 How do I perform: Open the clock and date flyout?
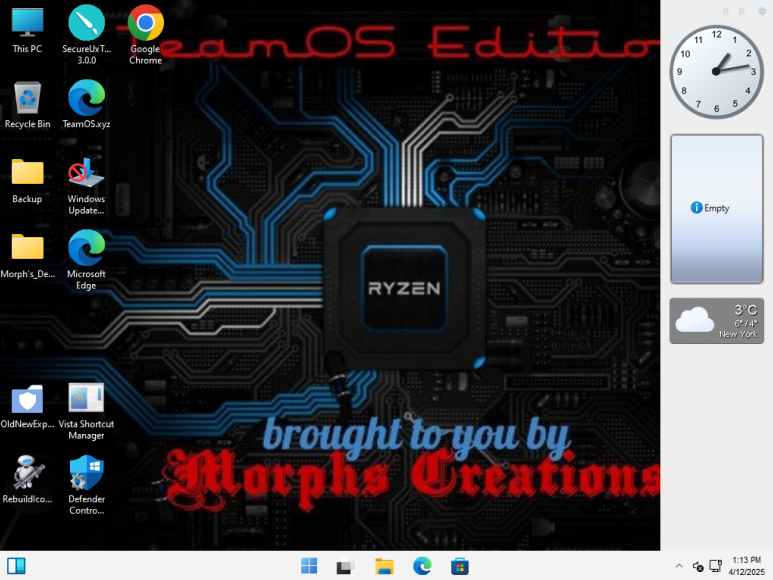(746, 566)
